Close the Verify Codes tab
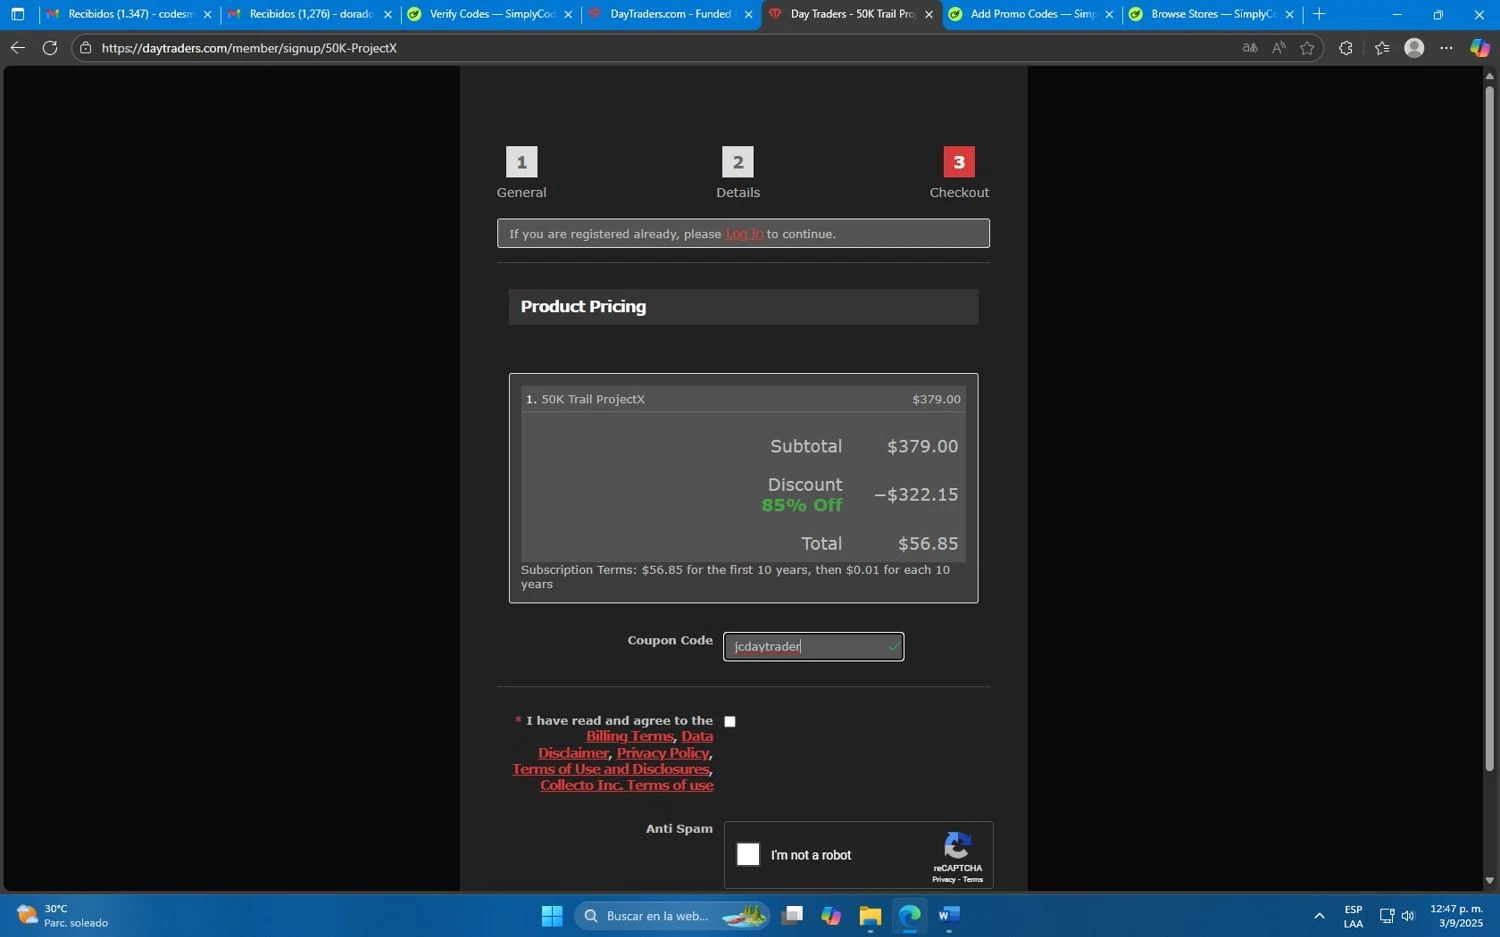 click(x=568, y=15)
